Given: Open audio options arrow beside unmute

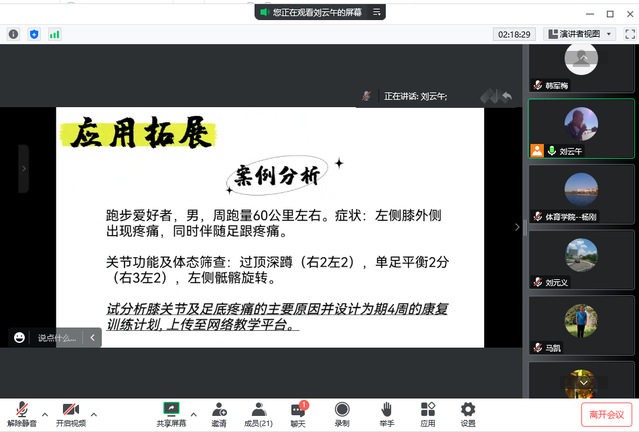Looking at the screenshot, I should [45, 412].
